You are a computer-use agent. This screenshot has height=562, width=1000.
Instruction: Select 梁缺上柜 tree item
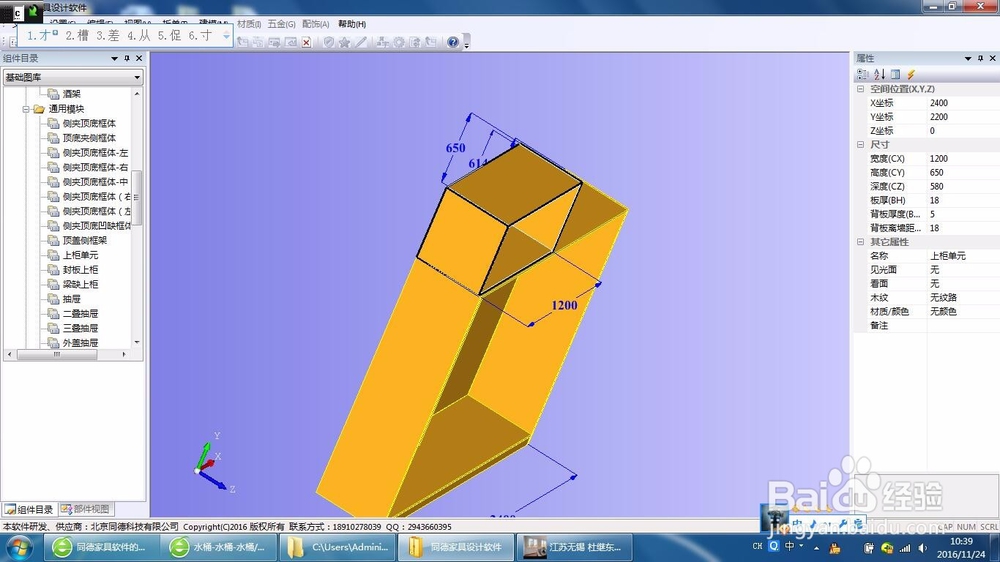pyautogui.click(x=80, y=285)
